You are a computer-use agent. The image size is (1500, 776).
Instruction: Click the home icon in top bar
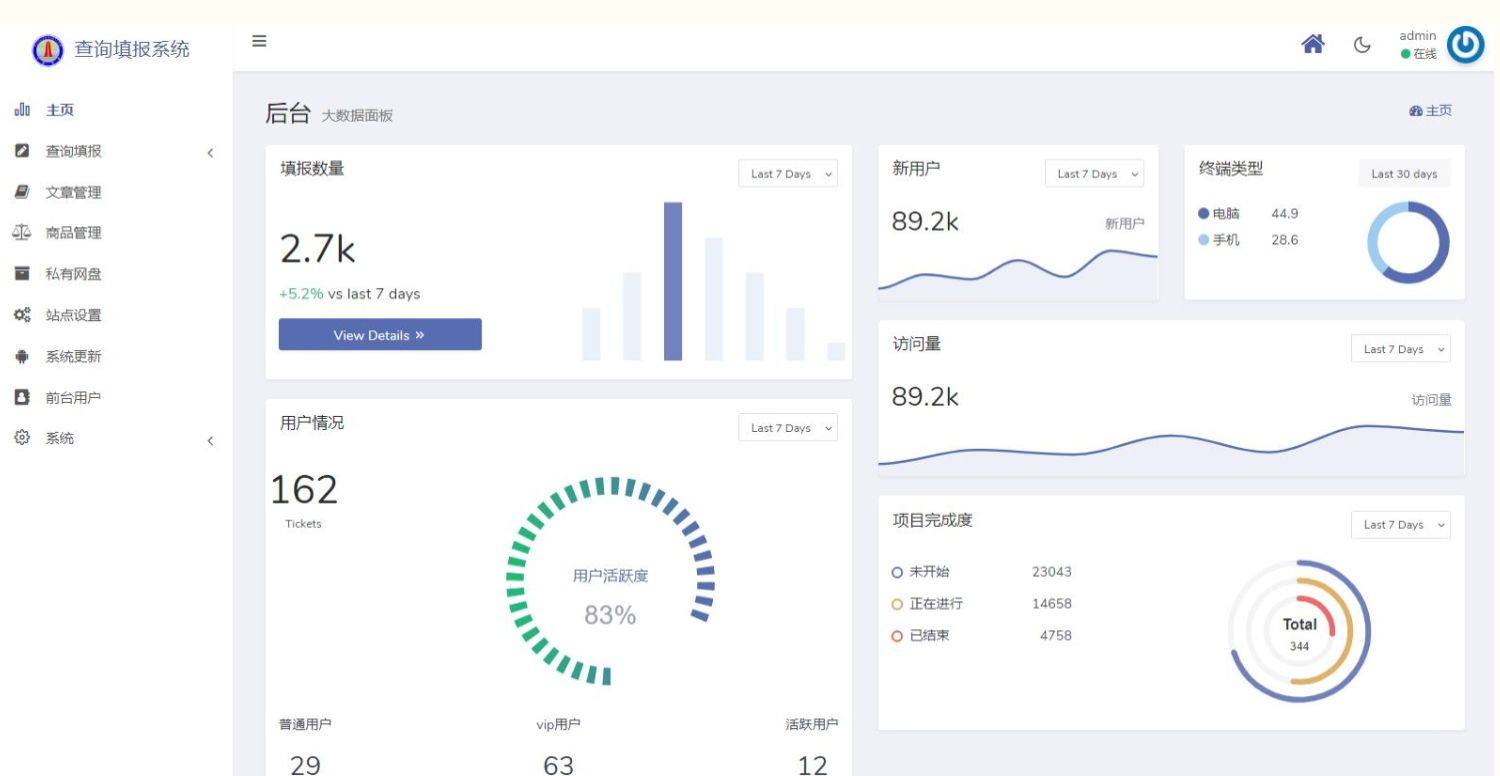click(x=1312, y=44)
